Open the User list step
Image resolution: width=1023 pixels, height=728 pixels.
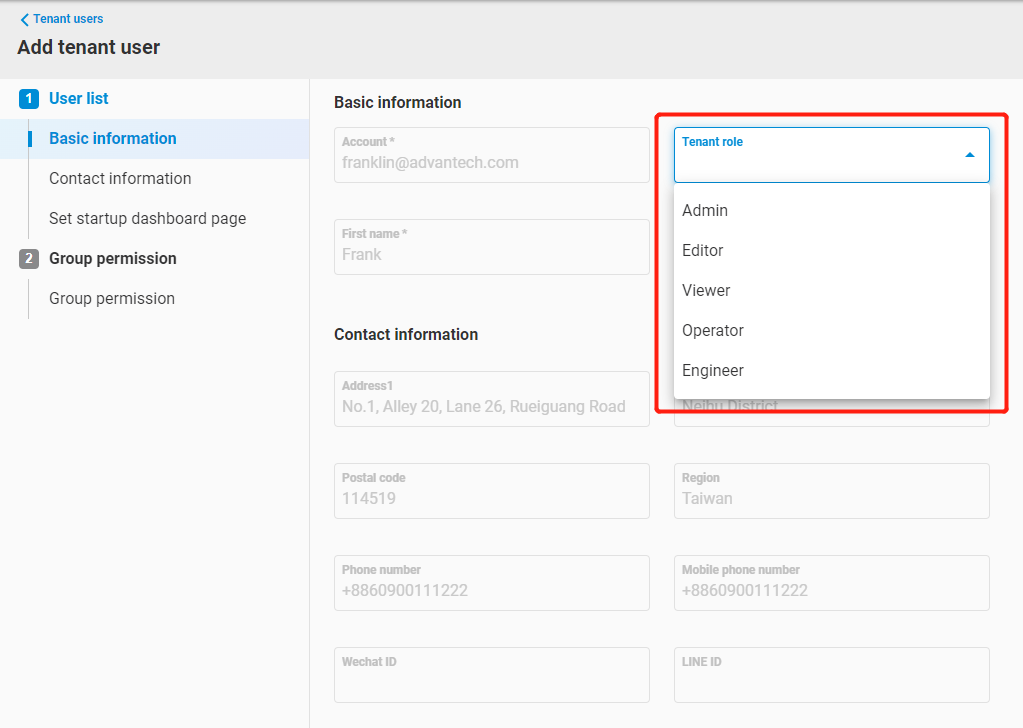tap(79, 99)
